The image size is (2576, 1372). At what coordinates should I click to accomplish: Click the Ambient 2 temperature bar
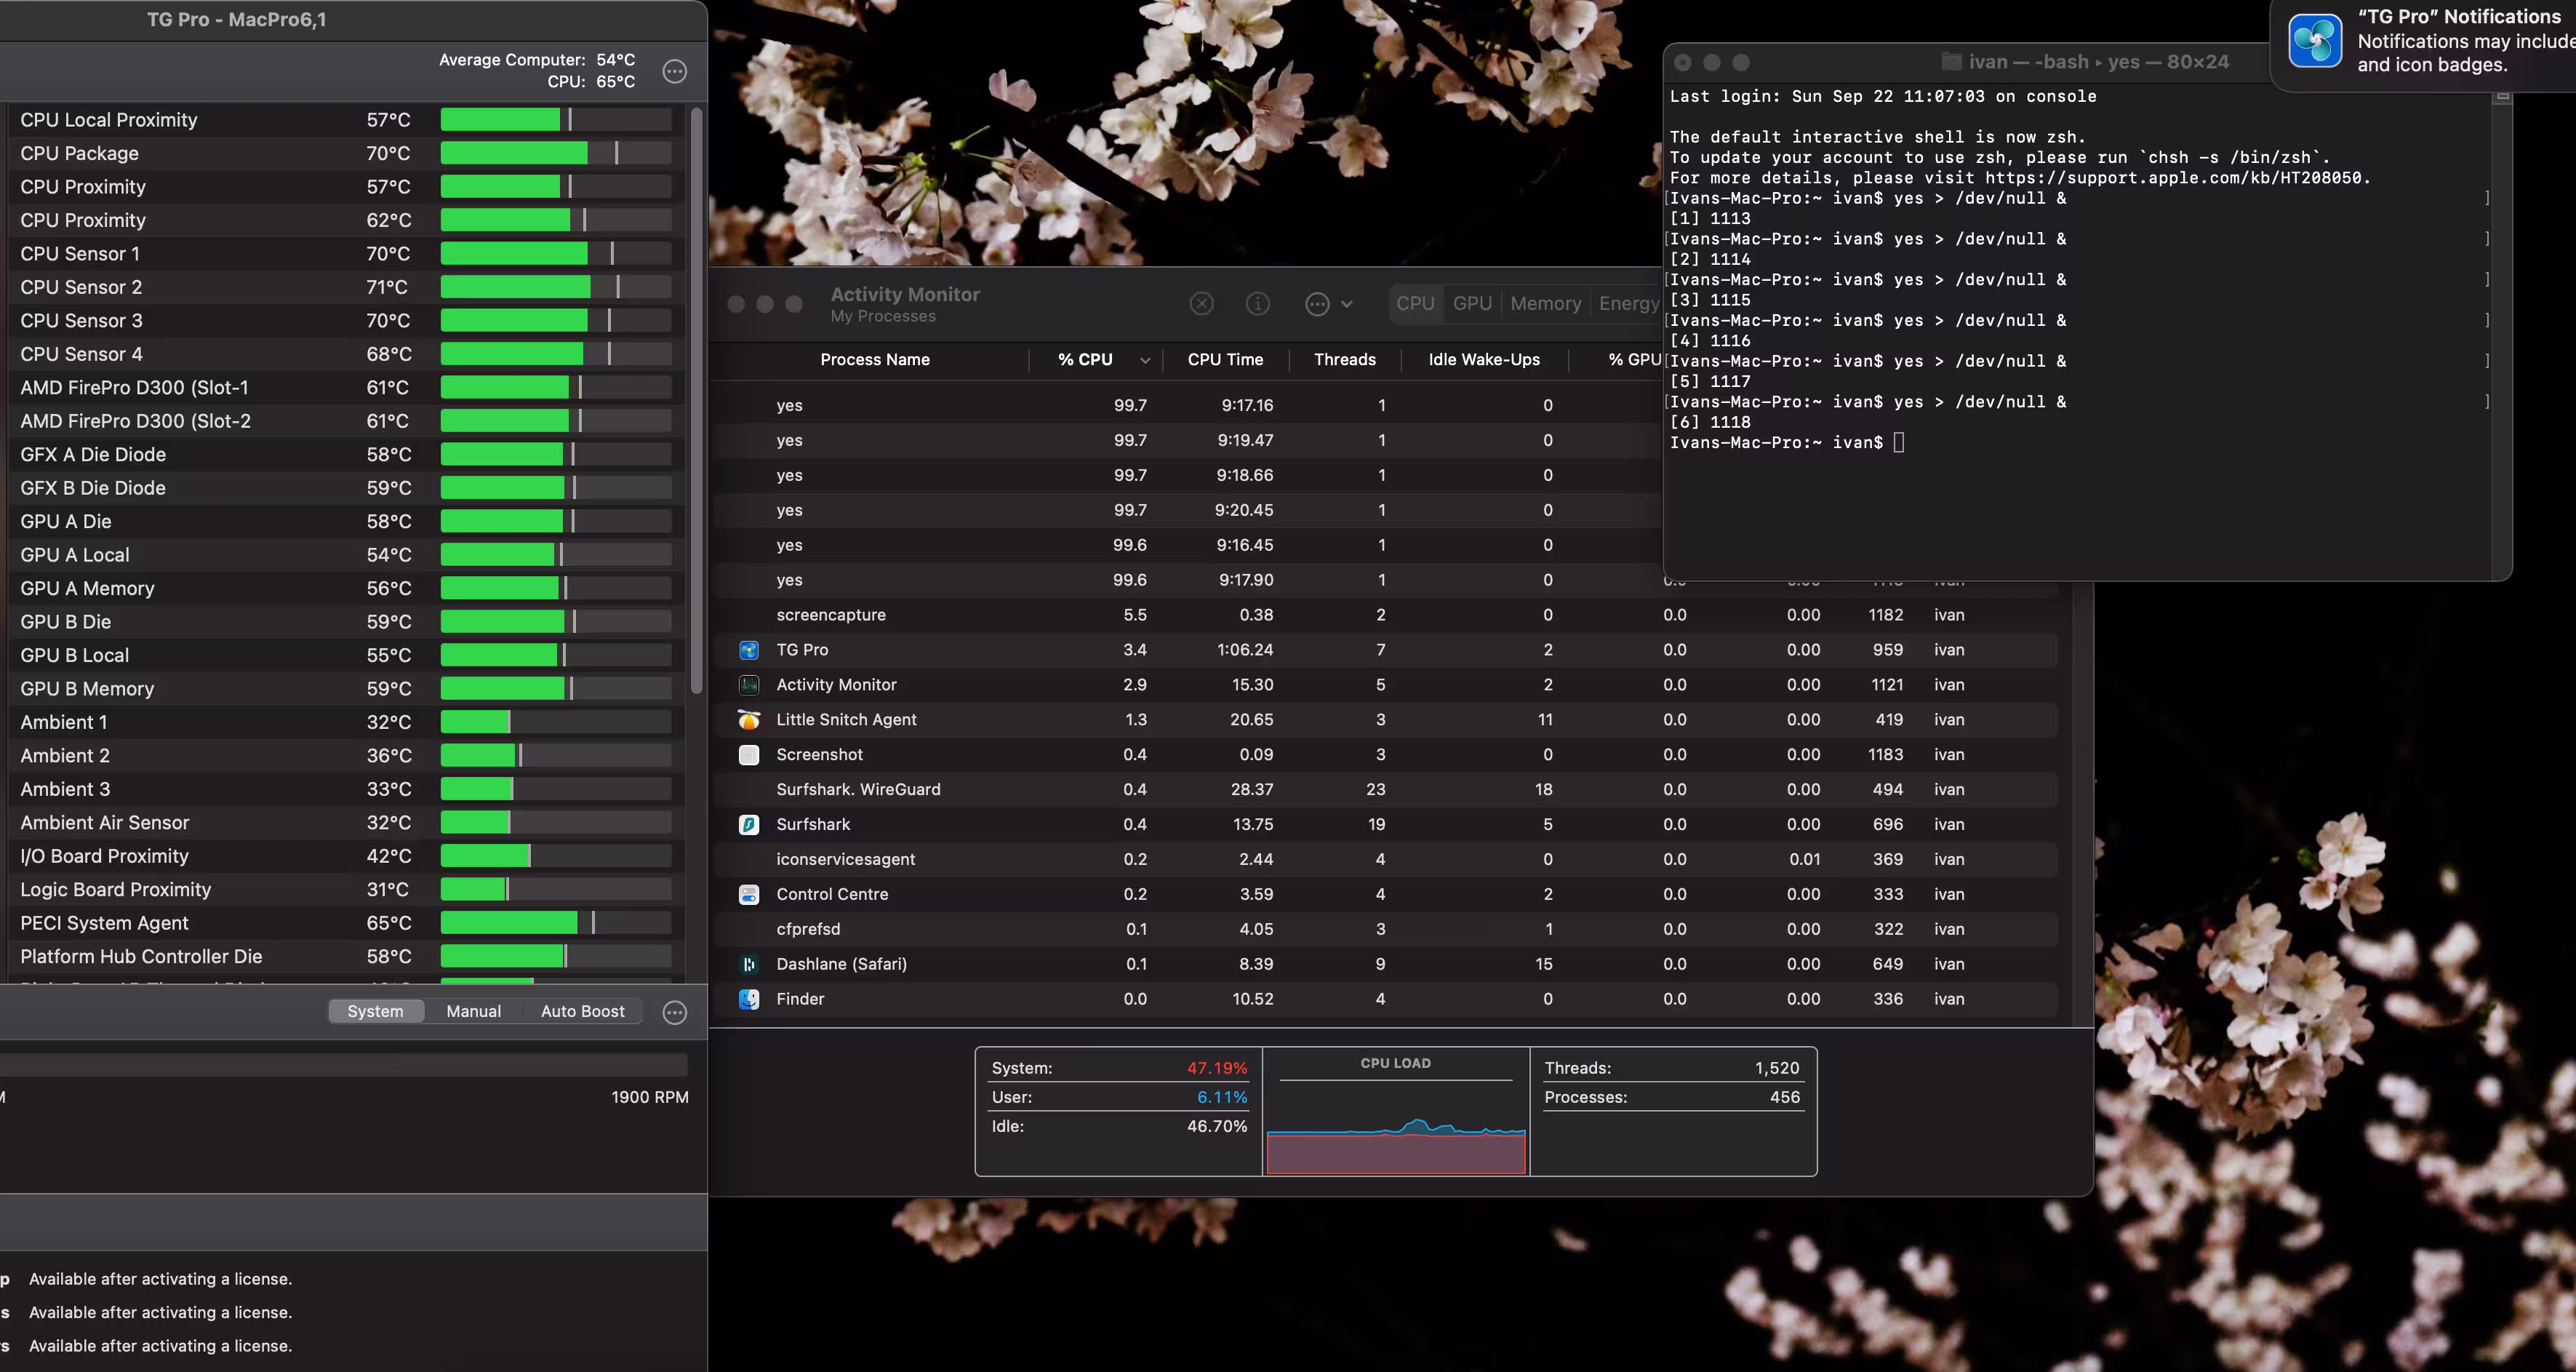click(556, 756)
